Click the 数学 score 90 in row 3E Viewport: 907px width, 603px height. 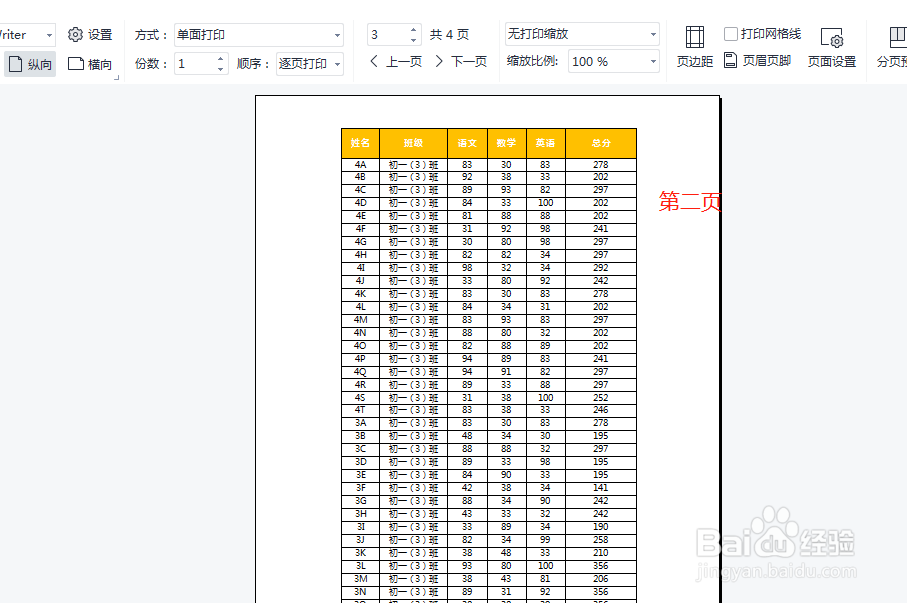(507, 475)
